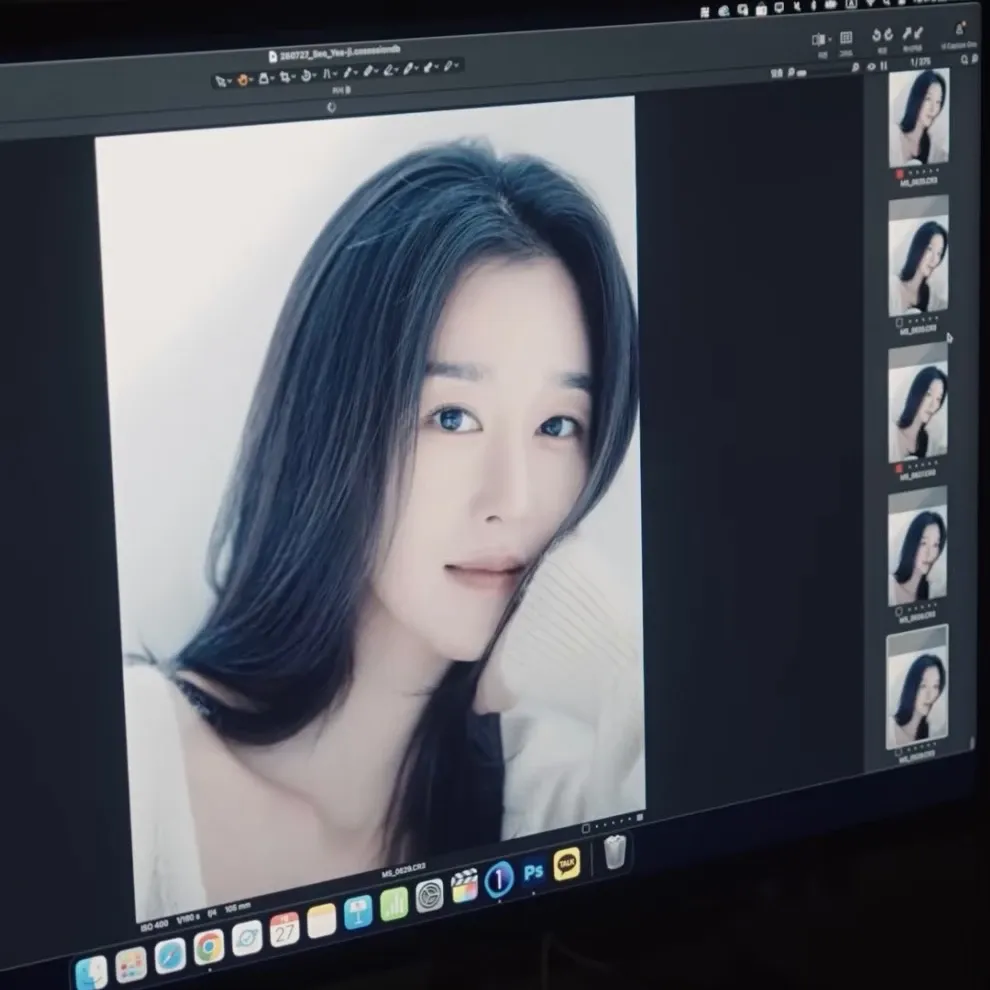Click the MS_0629.CR3 filename under viewer
This screenshot has width=990, height=990.
coord(403,869)
